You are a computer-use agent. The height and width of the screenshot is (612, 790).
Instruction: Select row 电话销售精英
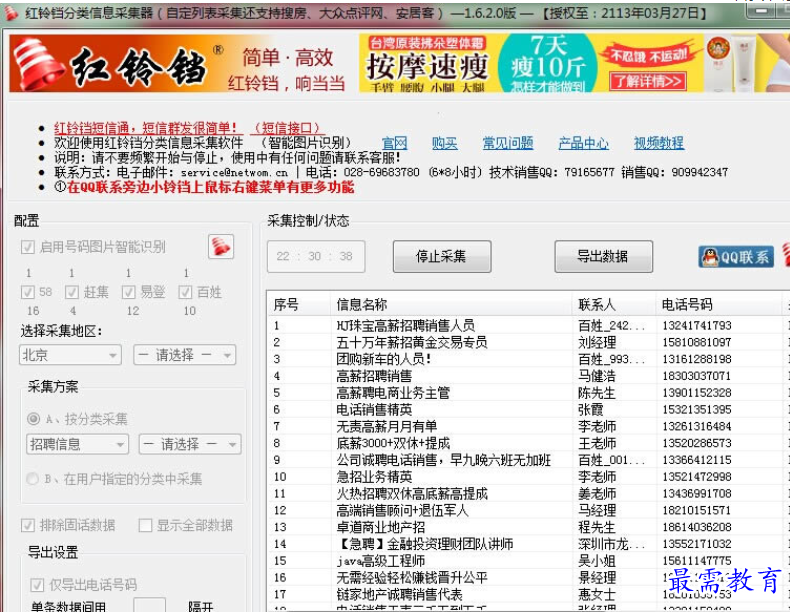click(528, 410)
